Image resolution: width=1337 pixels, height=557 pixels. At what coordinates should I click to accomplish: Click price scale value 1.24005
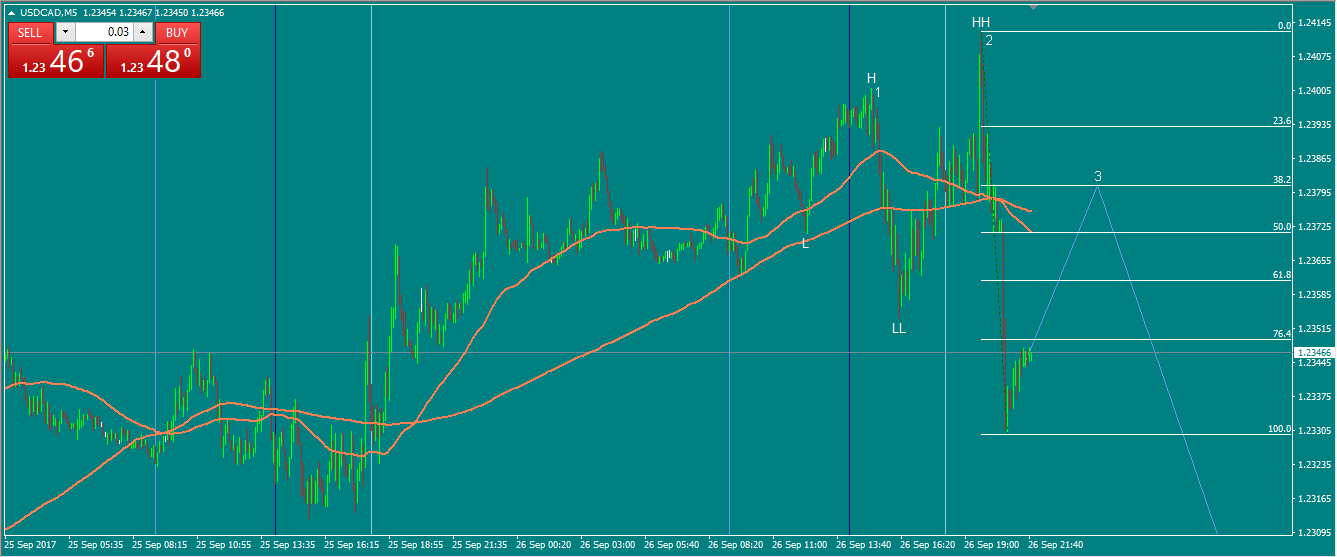click(1315, 91)
